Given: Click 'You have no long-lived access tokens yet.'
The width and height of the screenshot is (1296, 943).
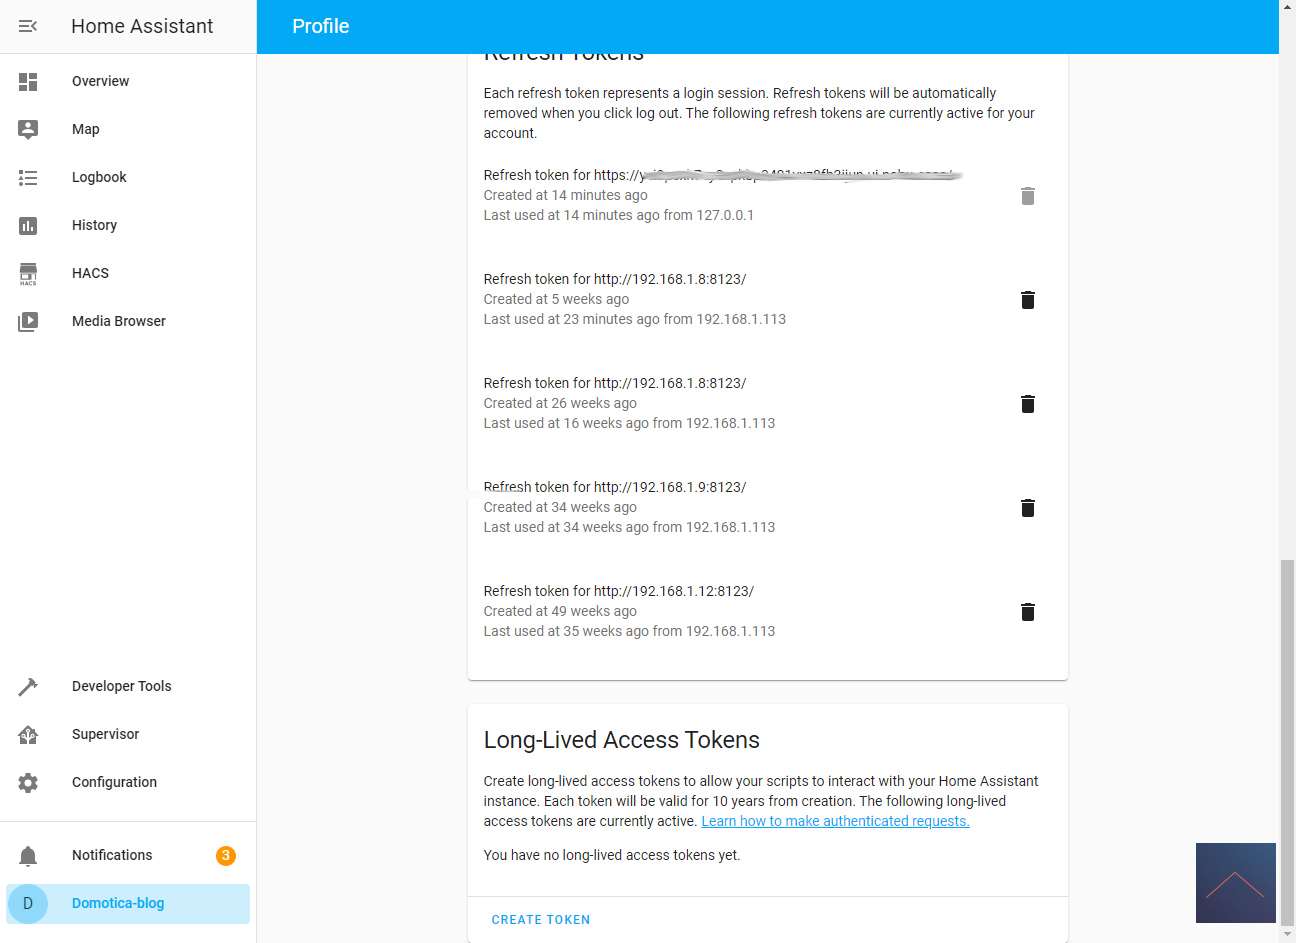Looking at the screenshot, I should tap(612, 855).
